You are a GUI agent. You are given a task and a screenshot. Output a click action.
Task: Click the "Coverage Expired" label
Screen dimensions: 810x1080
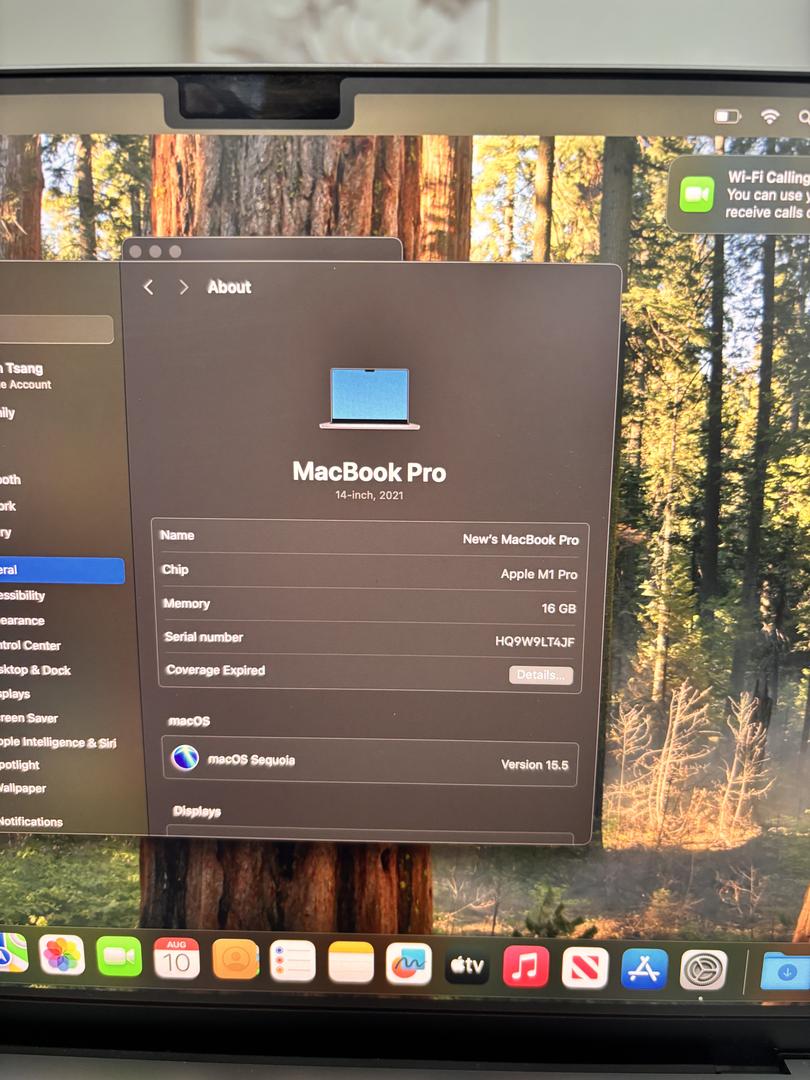click(x=215, y=670)
